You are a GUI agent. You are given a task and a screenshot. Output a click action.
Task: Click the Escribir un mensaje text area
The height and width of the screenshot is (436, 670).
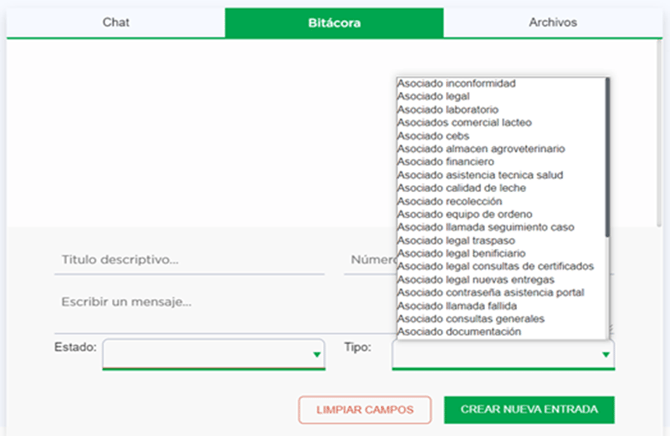coord(200,301)
